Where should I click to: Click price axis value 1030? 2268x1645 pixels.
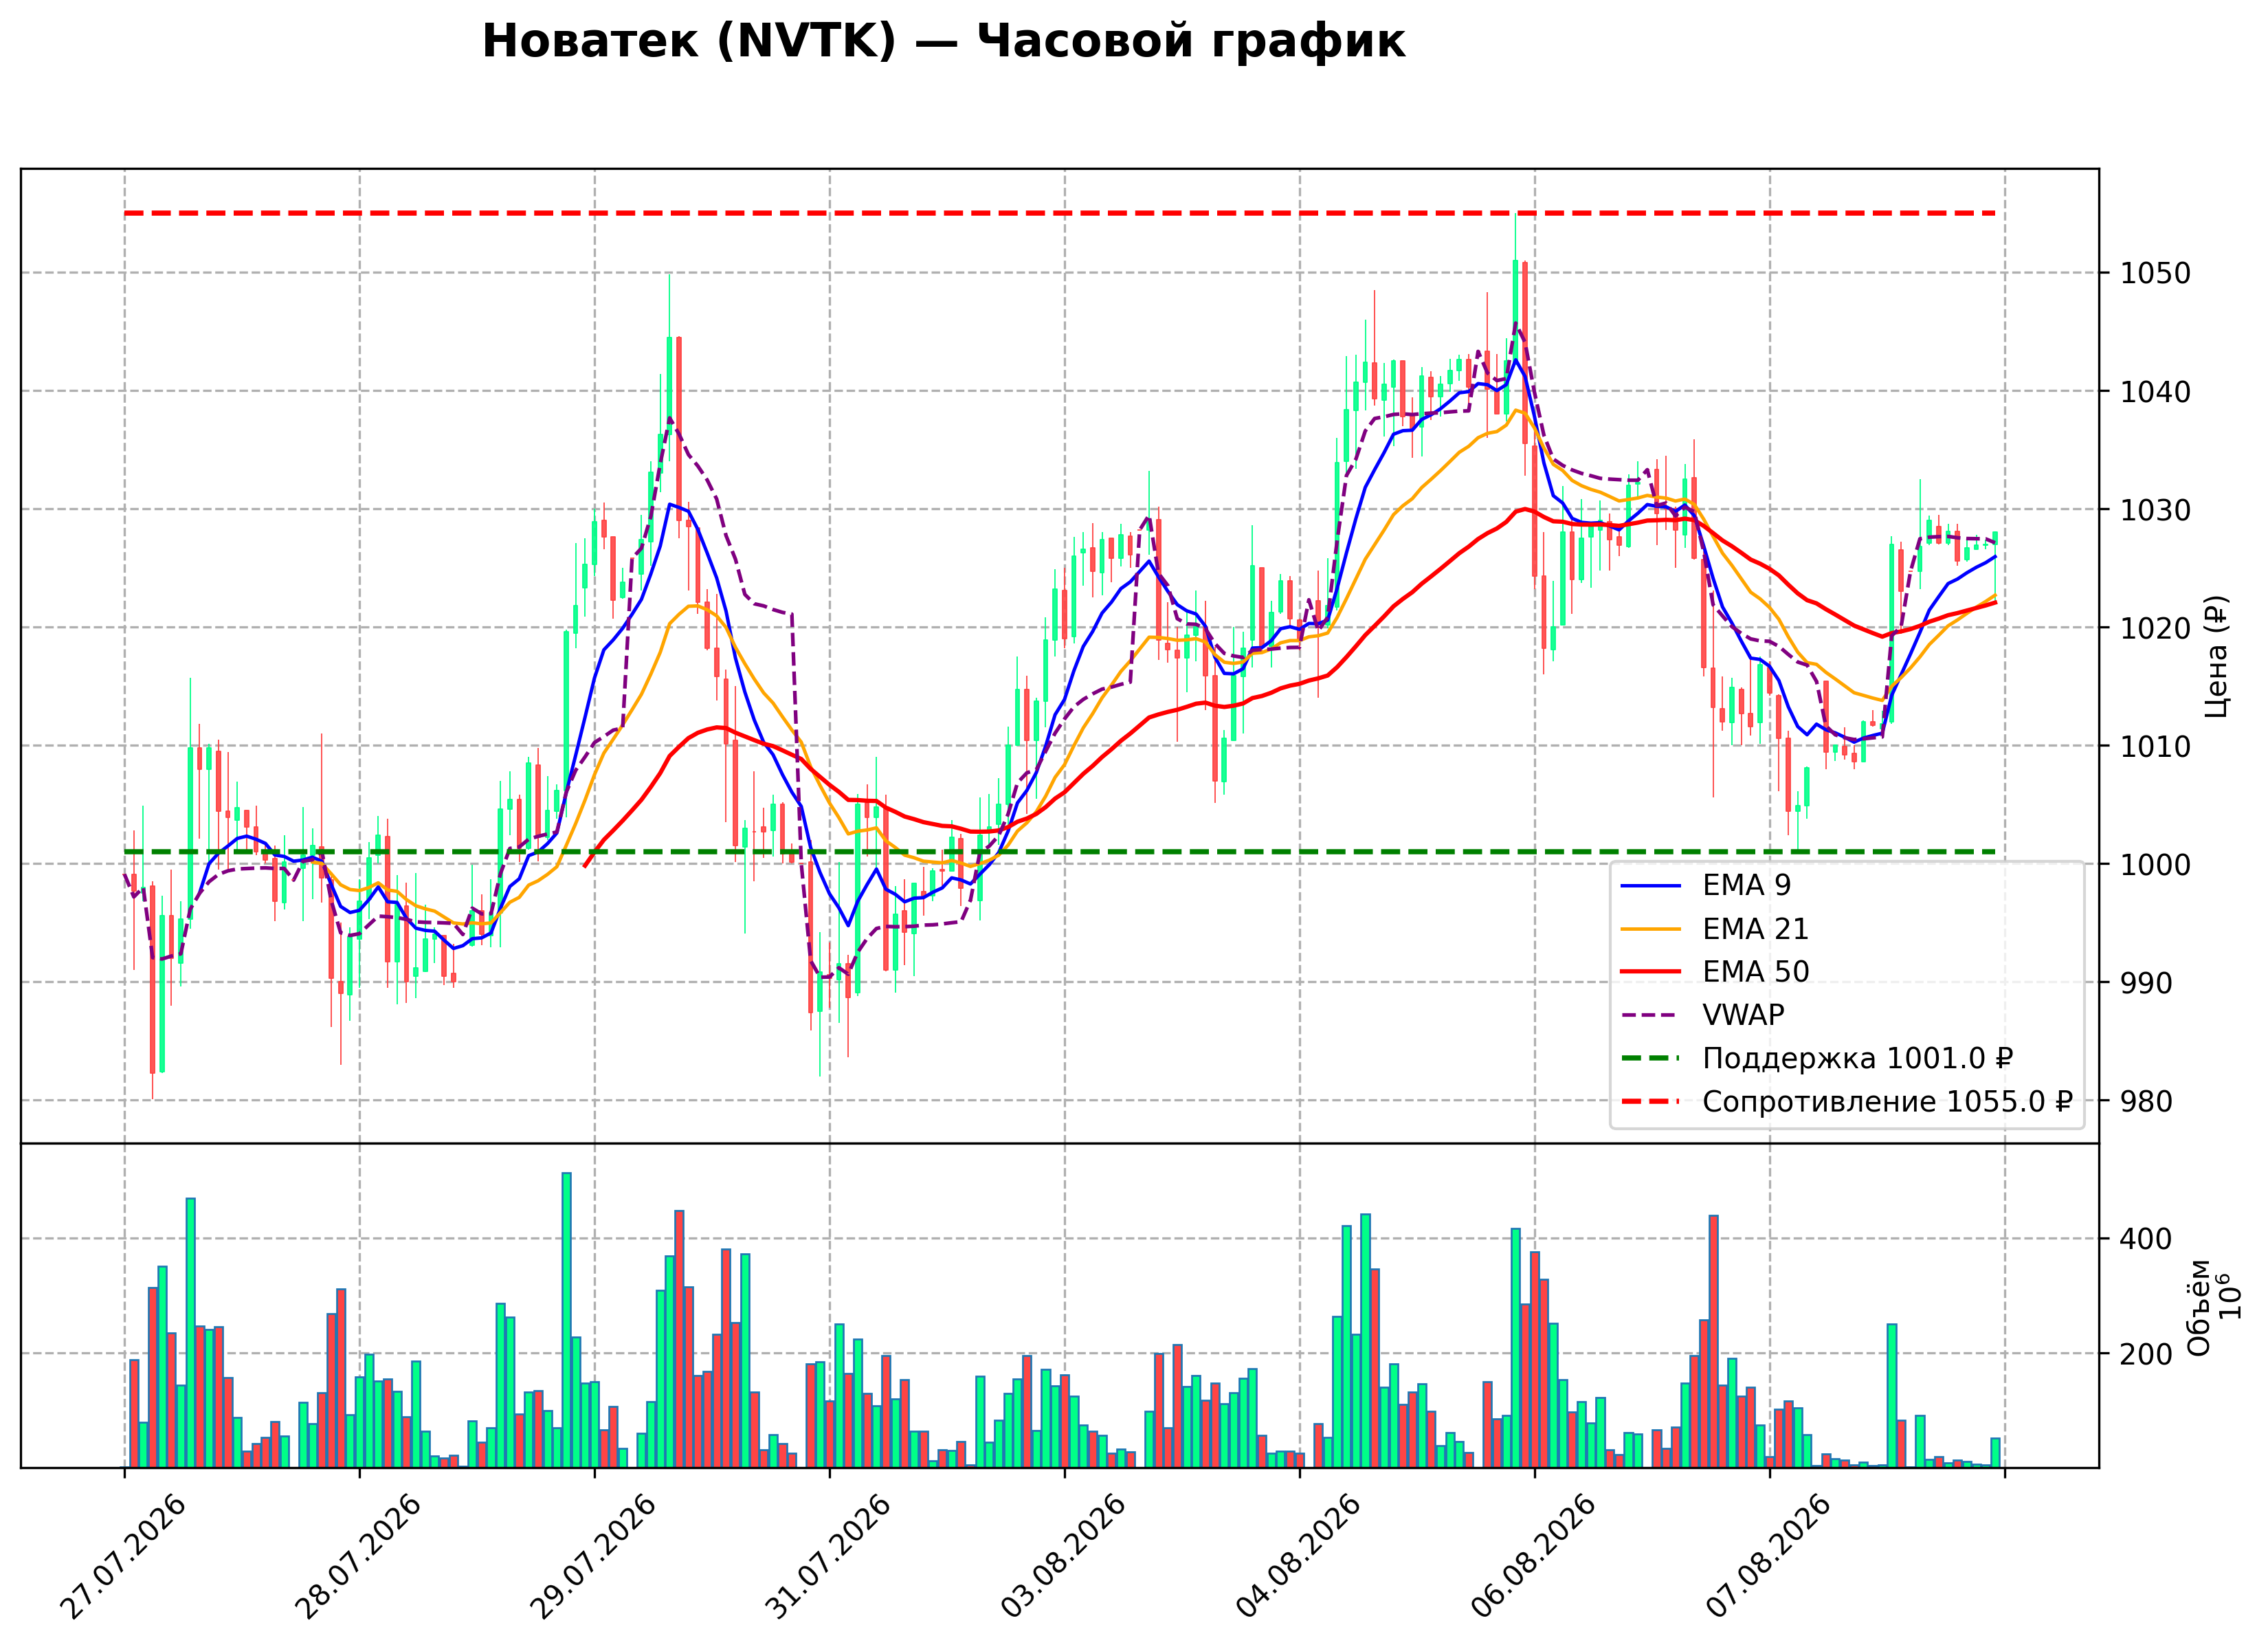2154,510
